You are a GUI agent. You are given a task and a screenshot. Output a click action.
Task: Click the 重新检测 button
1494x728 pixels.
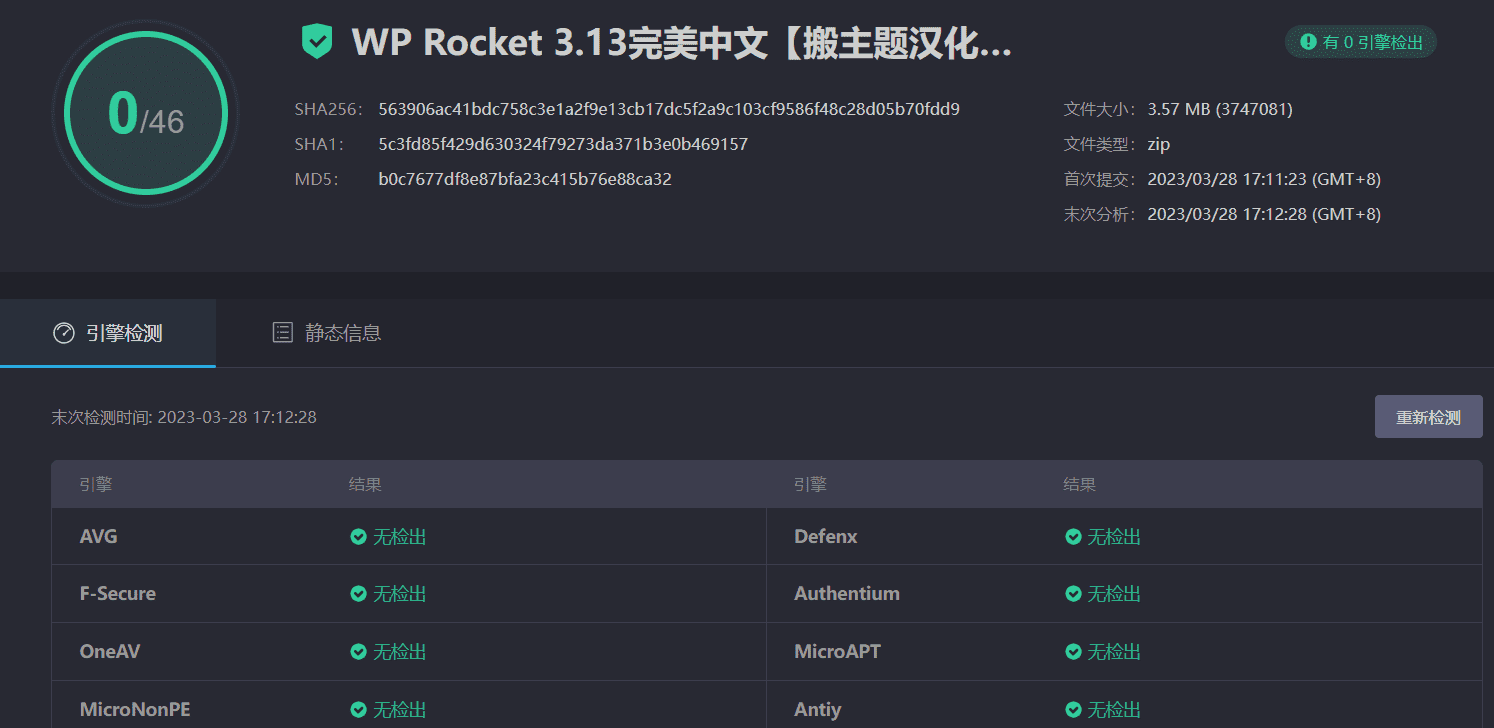pyautogui.click(x=1428, y=417)
